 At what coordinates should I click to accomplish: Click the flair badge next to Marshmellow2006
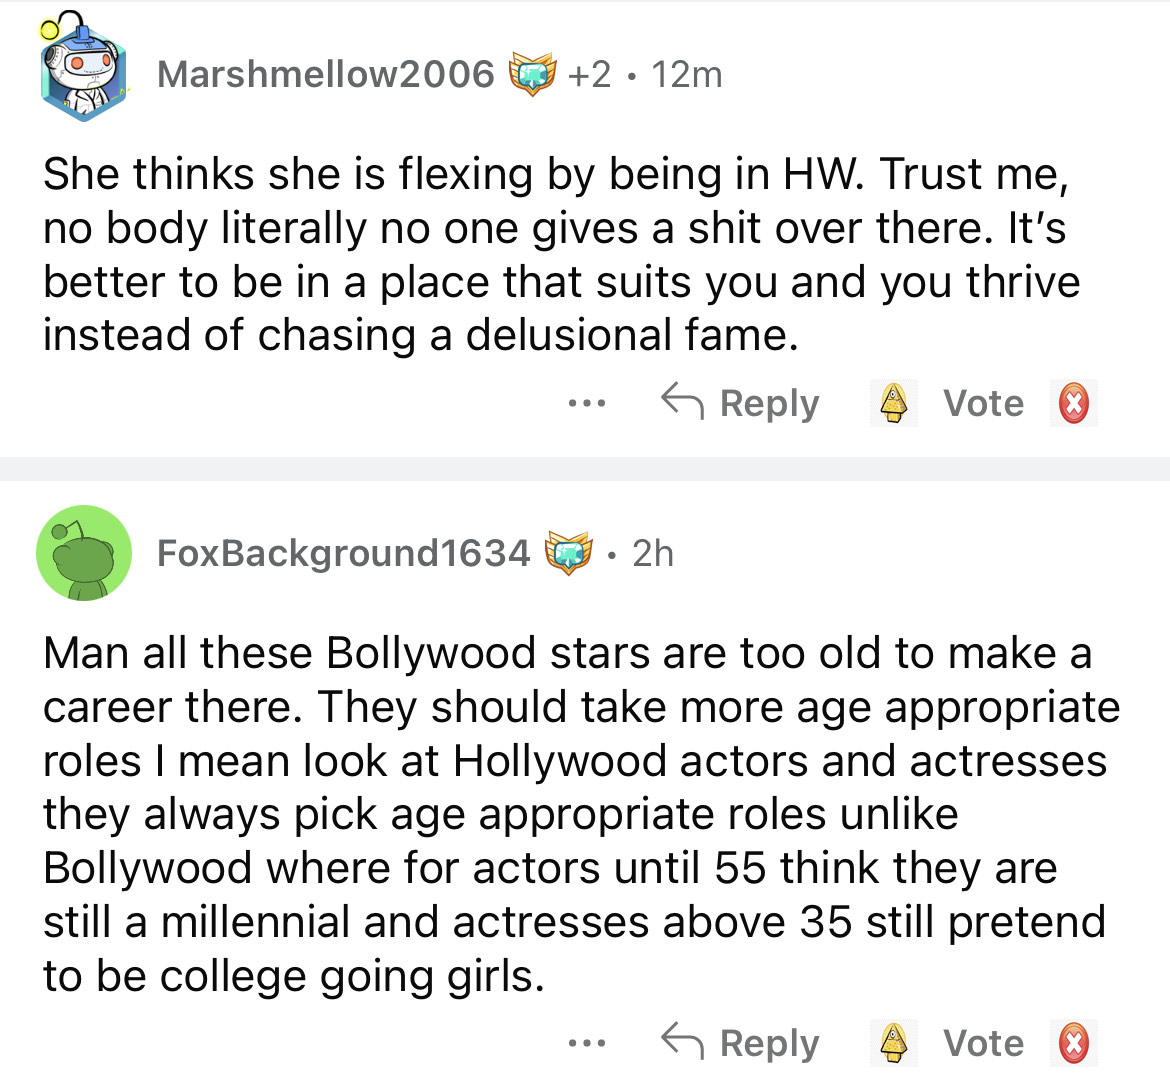click(533, 75)
